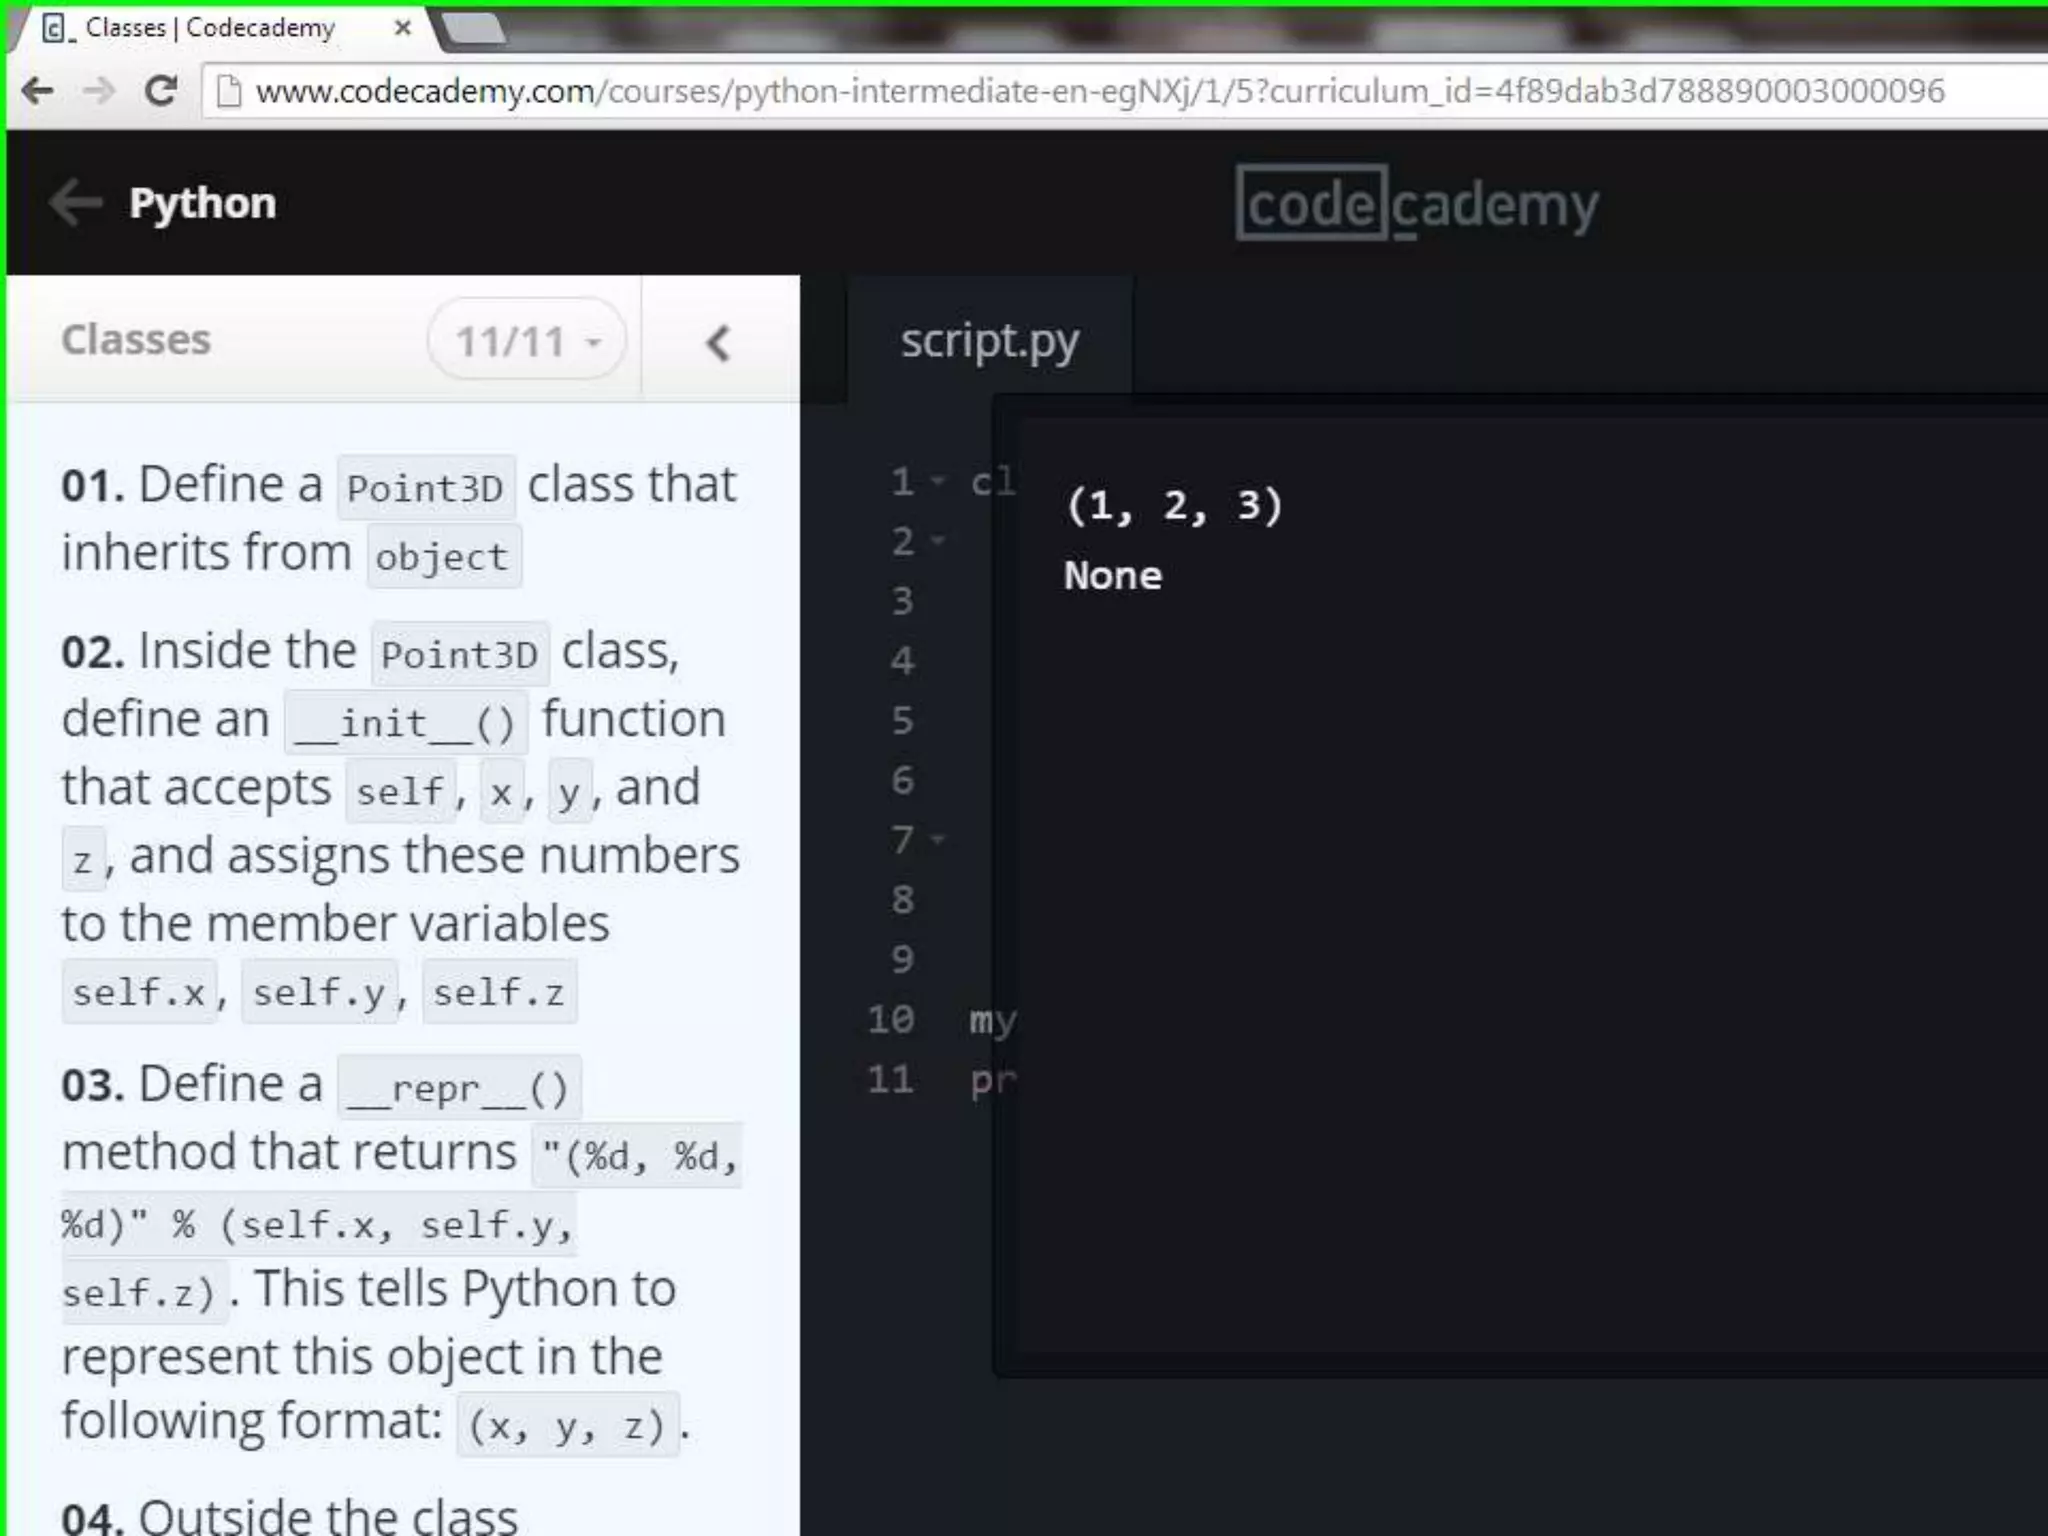Open the Python course title link
The height and width of the screenshot is (1536, 2048).
[x=202, y=203]
